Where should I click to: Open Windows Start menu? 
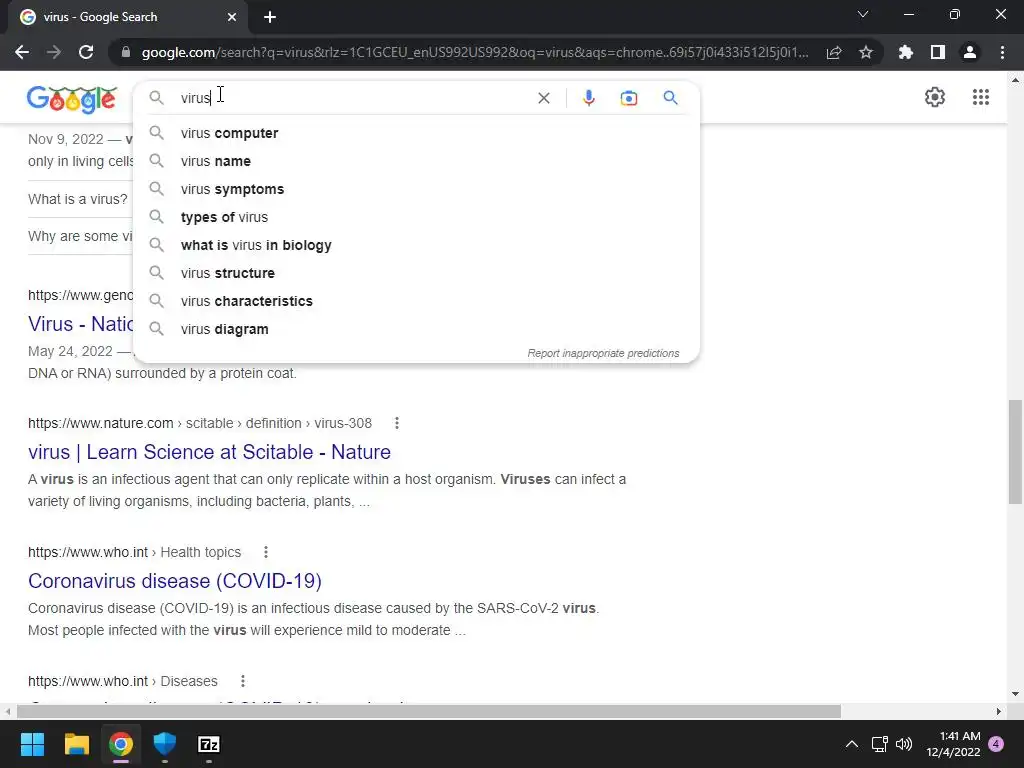click(x=32, y=744)
